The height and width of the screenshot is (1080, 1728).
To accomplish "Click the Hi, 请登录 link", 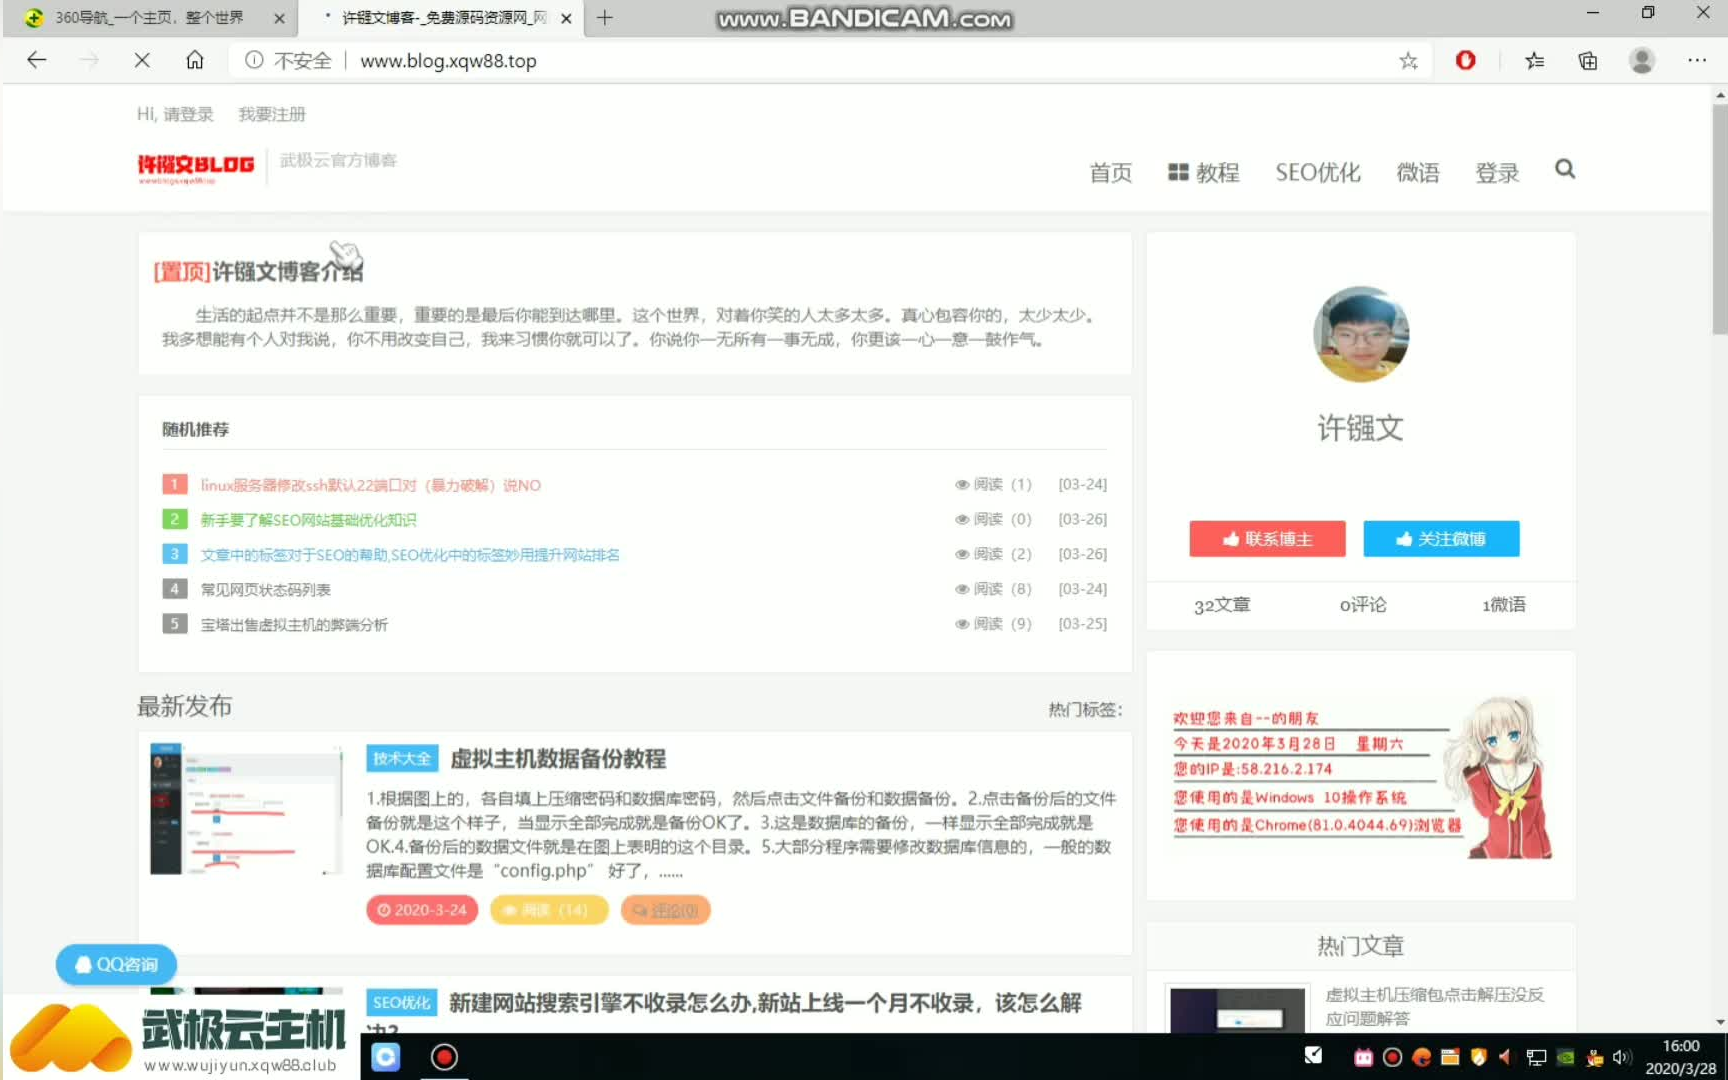I will [x=175, y=114].
